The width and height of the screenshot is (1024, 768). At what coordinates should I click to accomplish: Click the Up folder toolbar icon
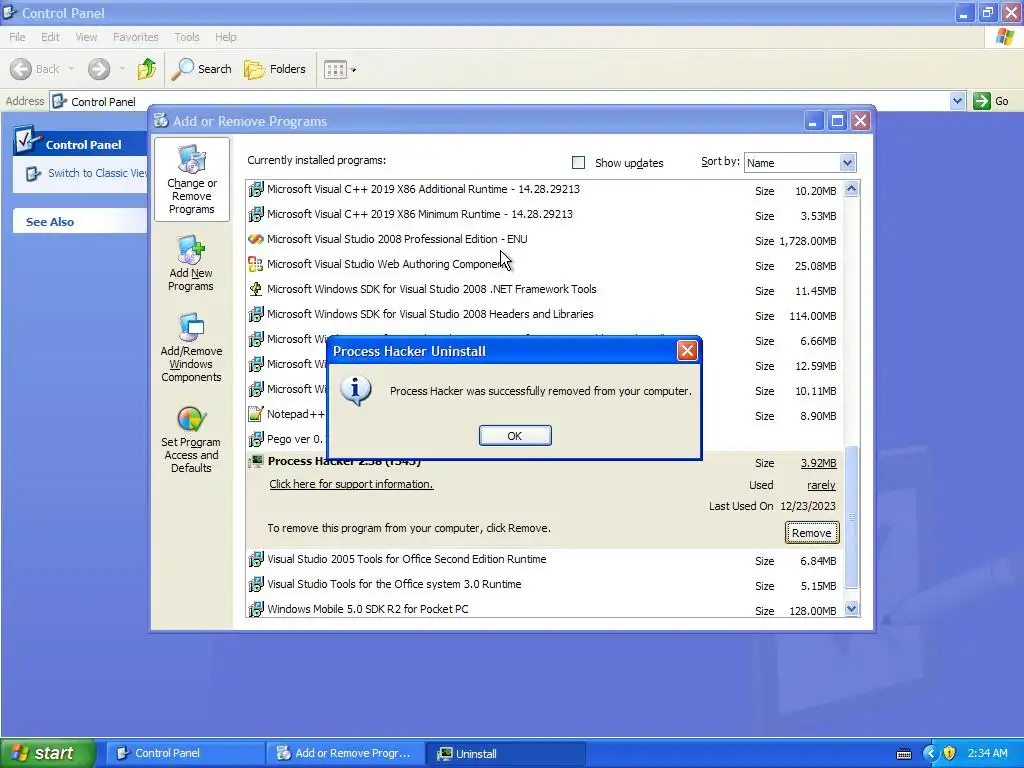point(146,69)
